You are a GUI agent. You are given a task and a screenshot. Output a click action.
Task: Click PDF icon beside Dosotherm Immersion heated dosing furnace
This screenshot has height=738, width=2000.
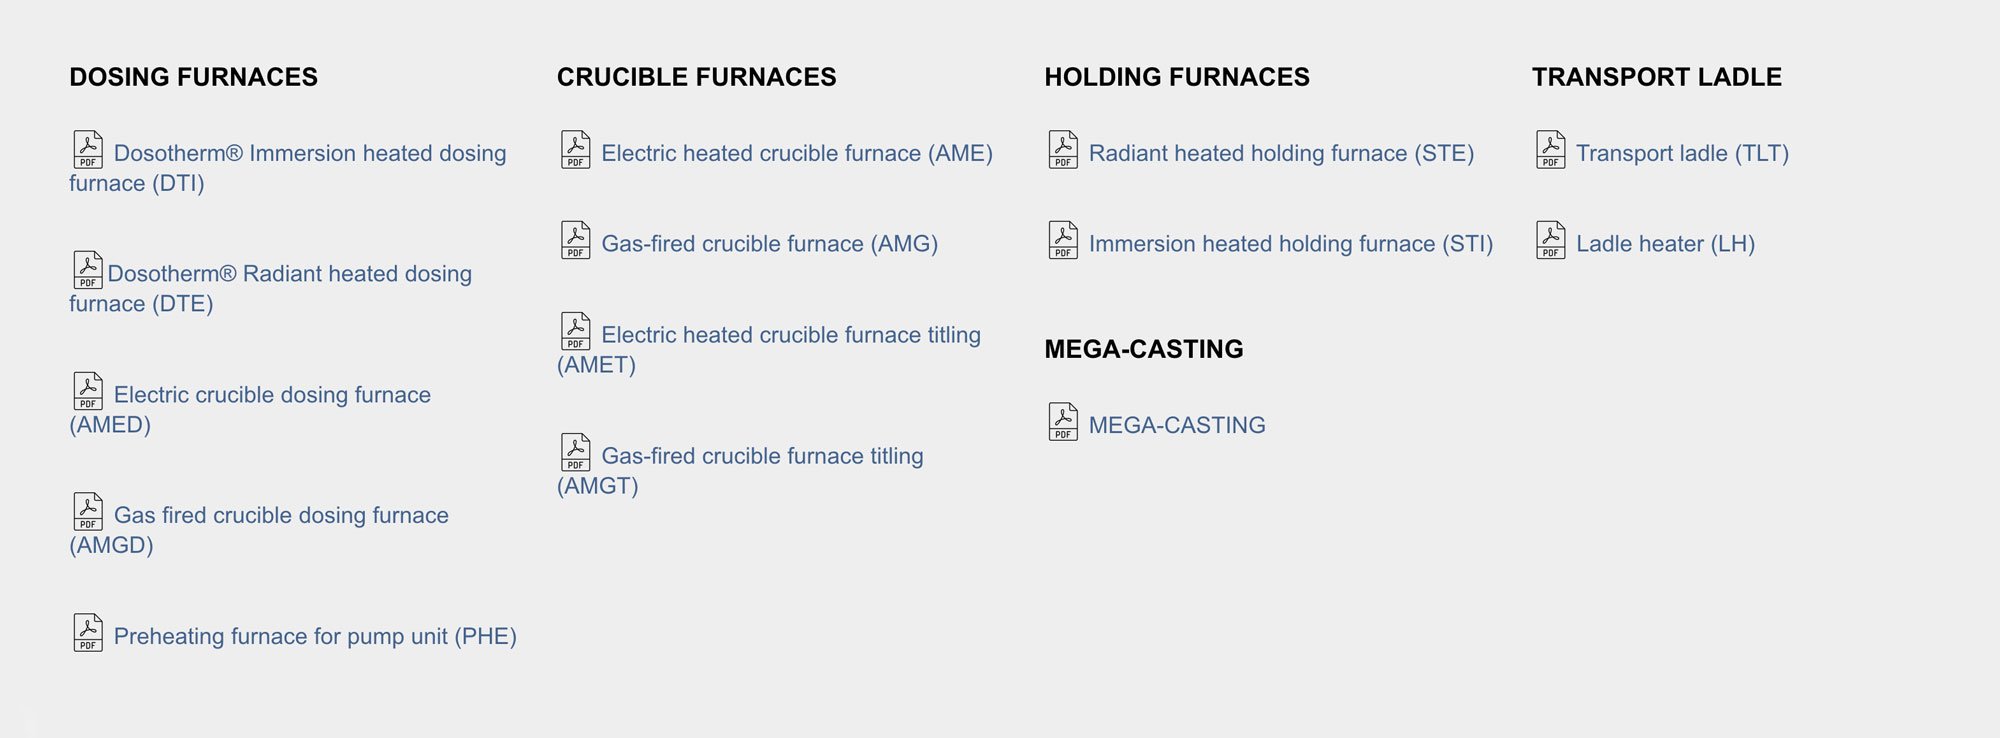(88, 150)
